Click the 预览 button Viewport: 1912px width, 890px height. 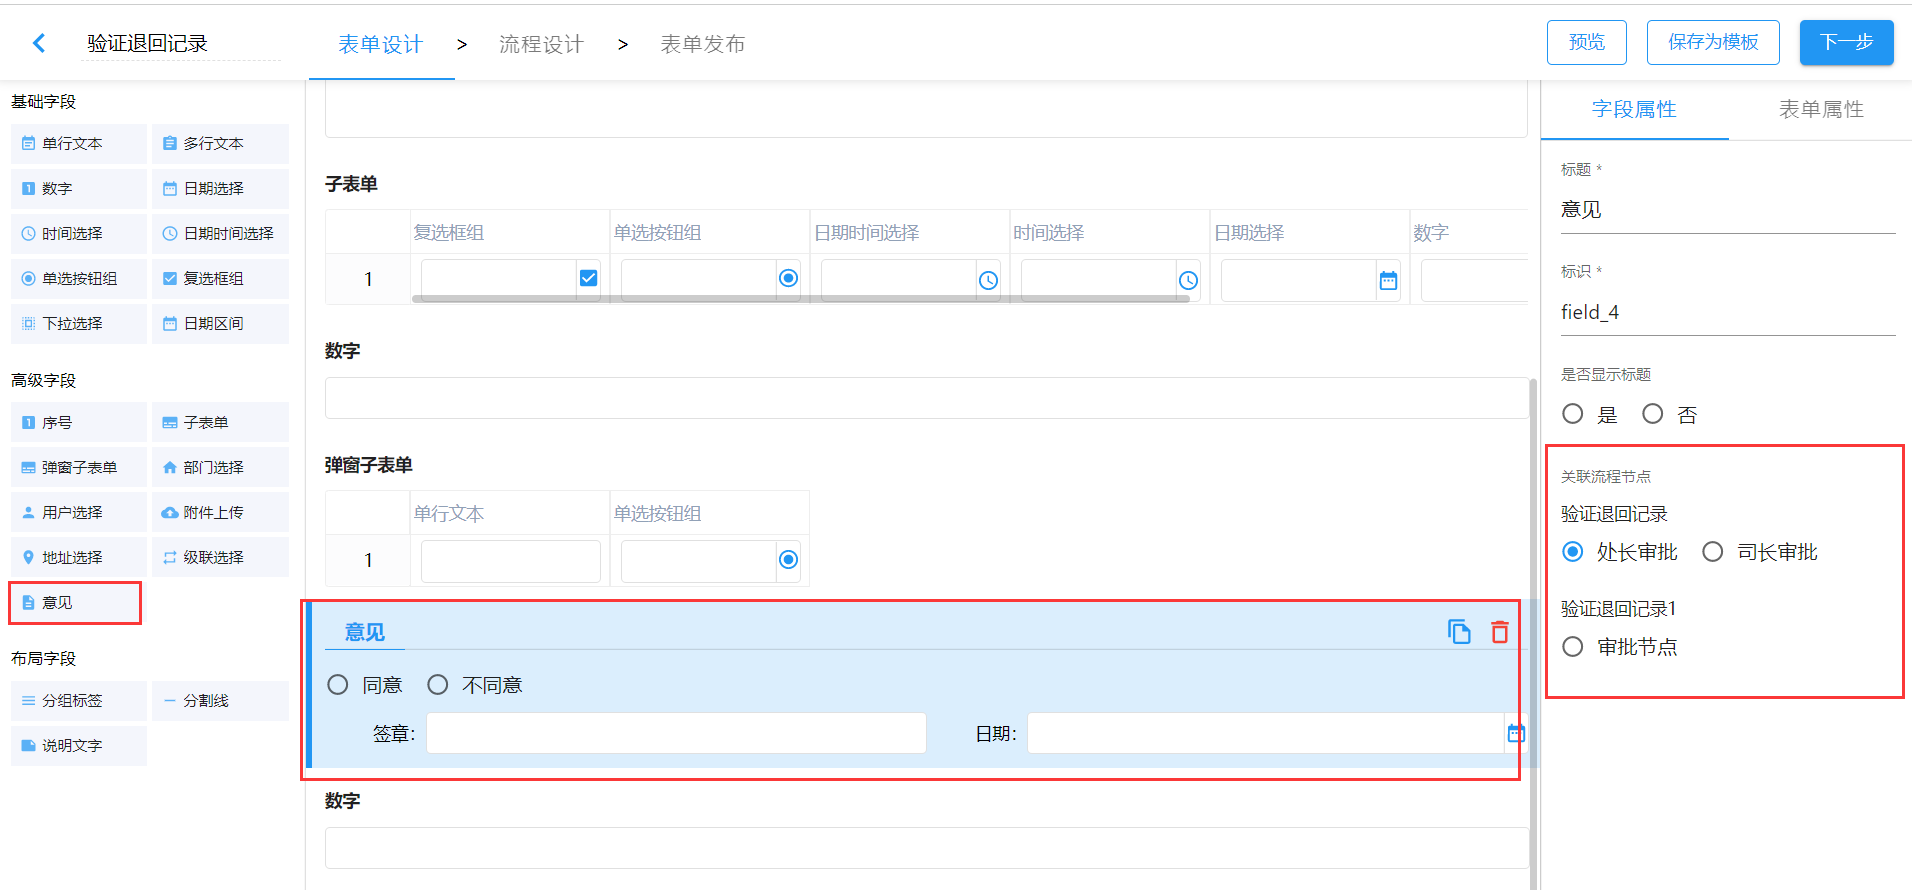[x=1587, y=42]
